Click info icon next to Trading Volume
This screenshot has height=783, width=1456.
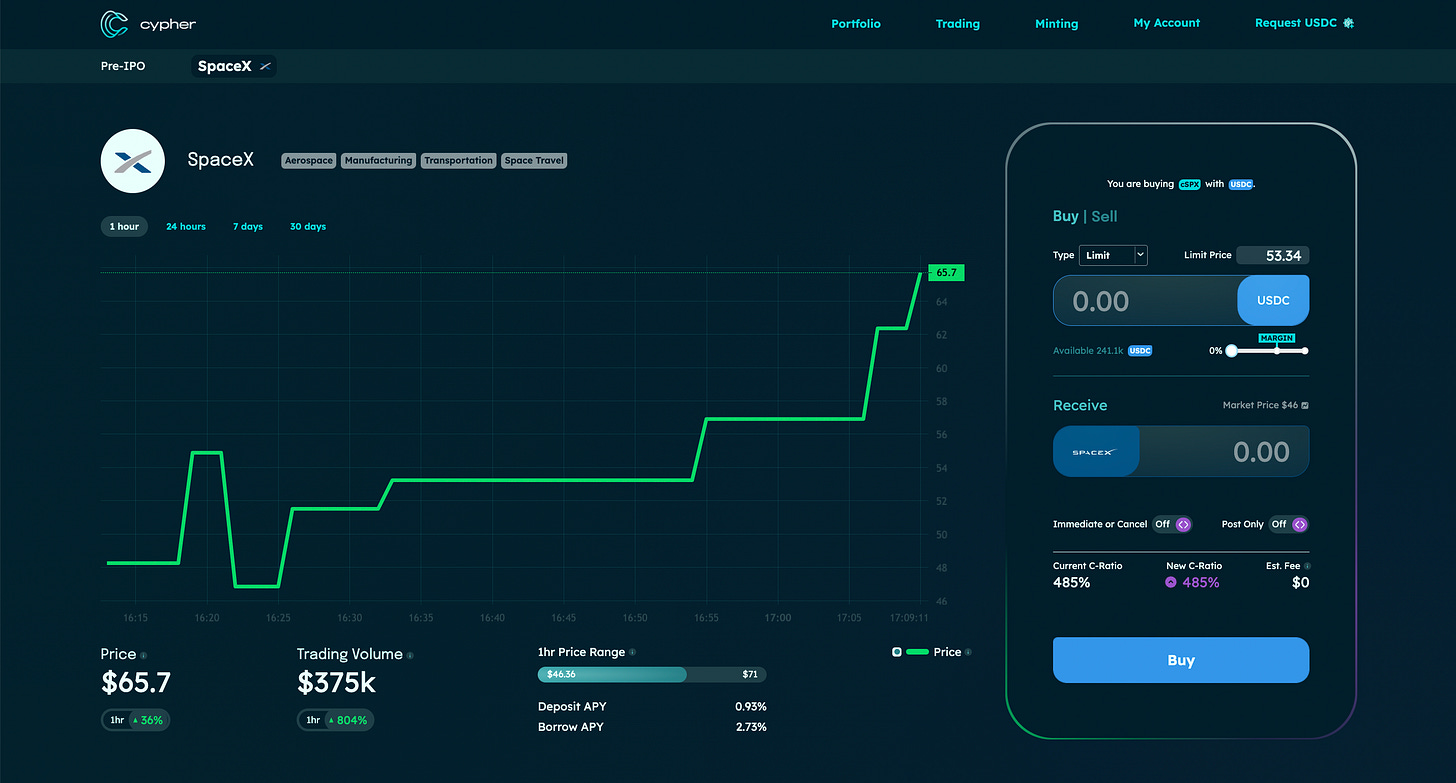(x=410, y=655)
